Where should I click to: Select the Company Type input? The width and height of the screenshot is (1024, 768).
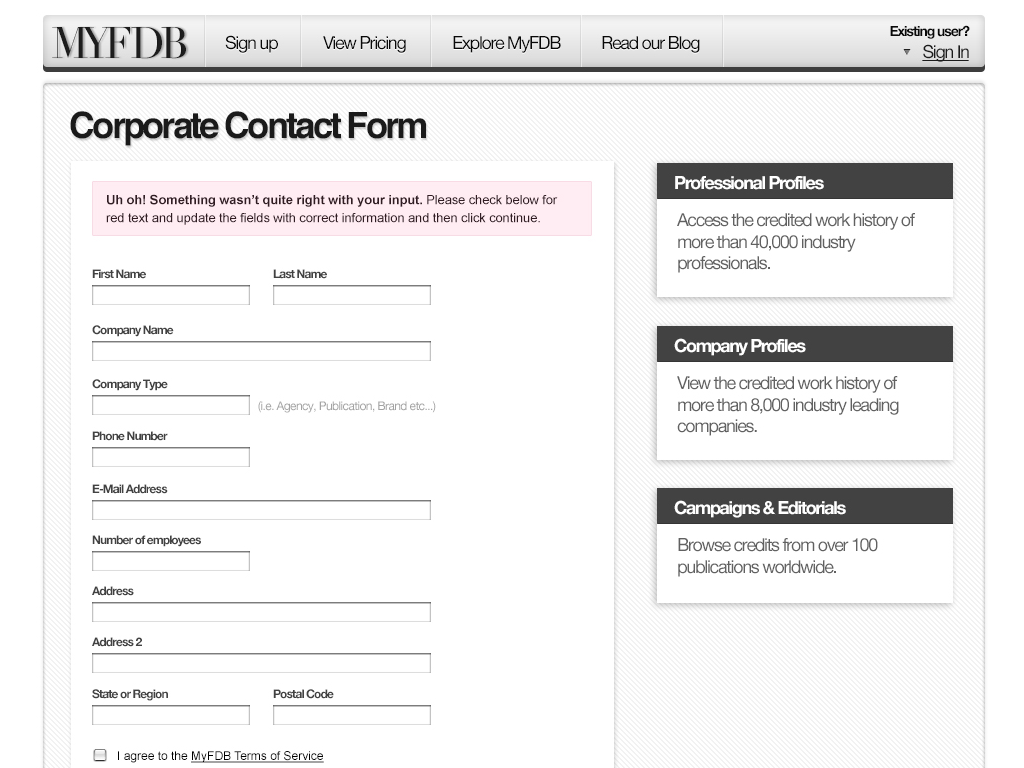point(171,405)
